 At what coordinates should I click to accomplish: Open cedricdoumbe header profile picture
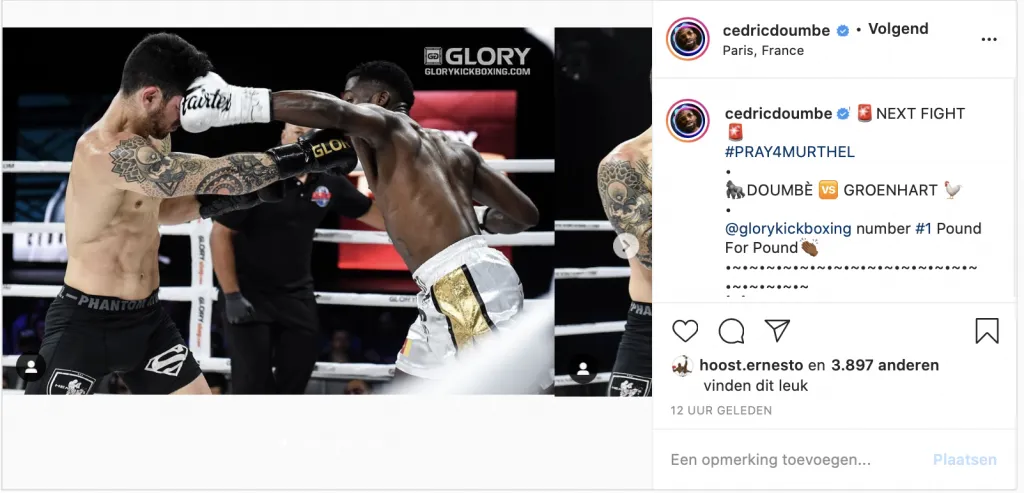[688, 39]
